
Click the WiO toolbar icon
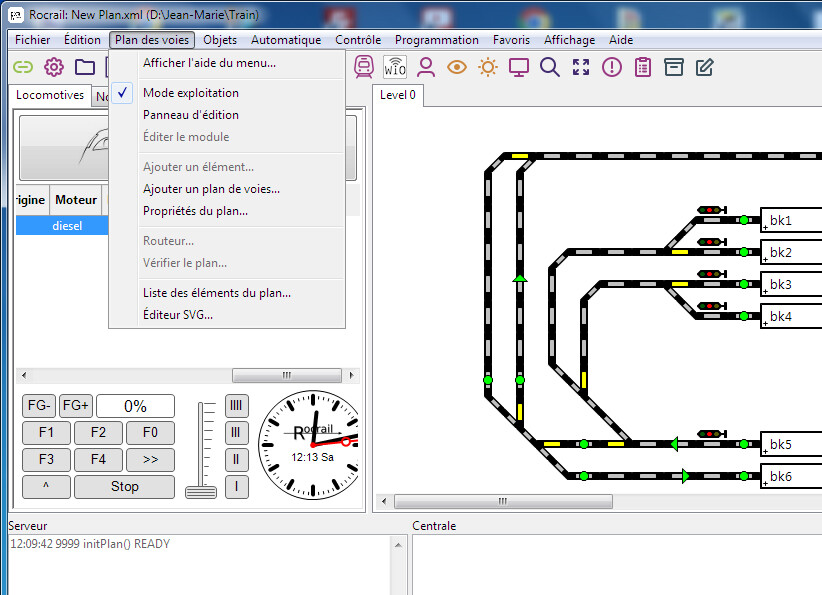pos(395,67)
